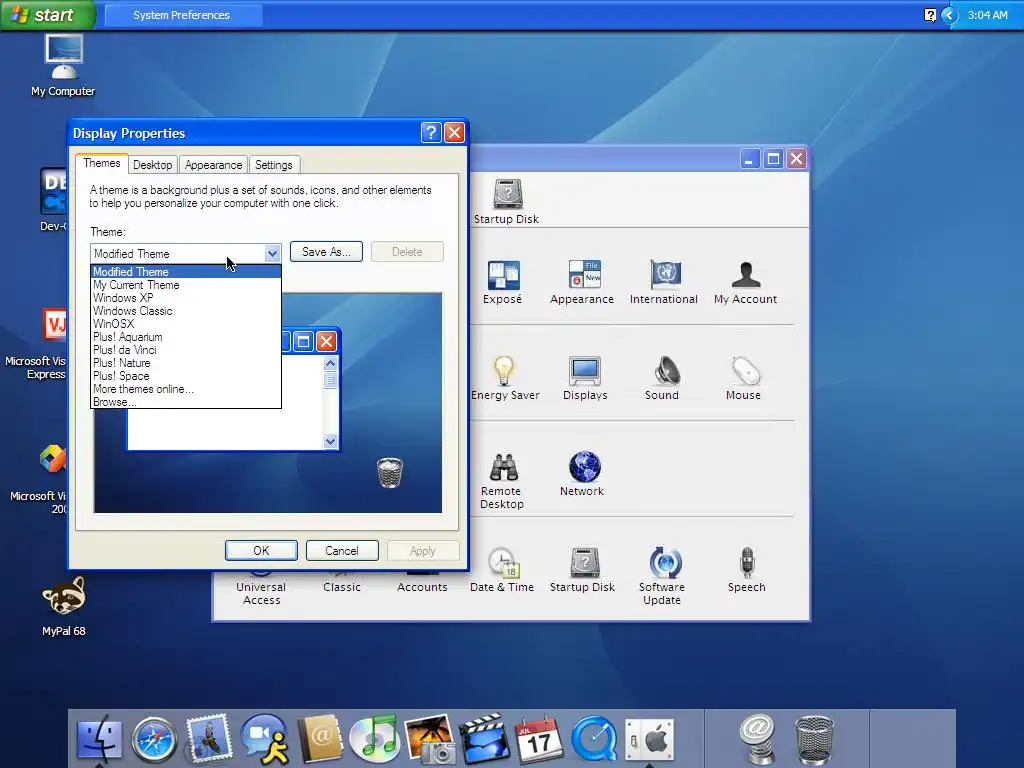Switch to the Appearance tab

point(213,165)
